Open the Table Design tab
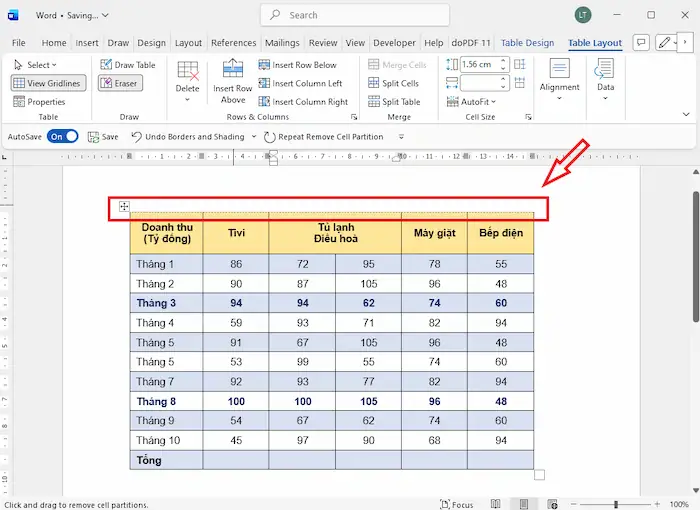This screenshot has width=700, height=510. [527, 43]
